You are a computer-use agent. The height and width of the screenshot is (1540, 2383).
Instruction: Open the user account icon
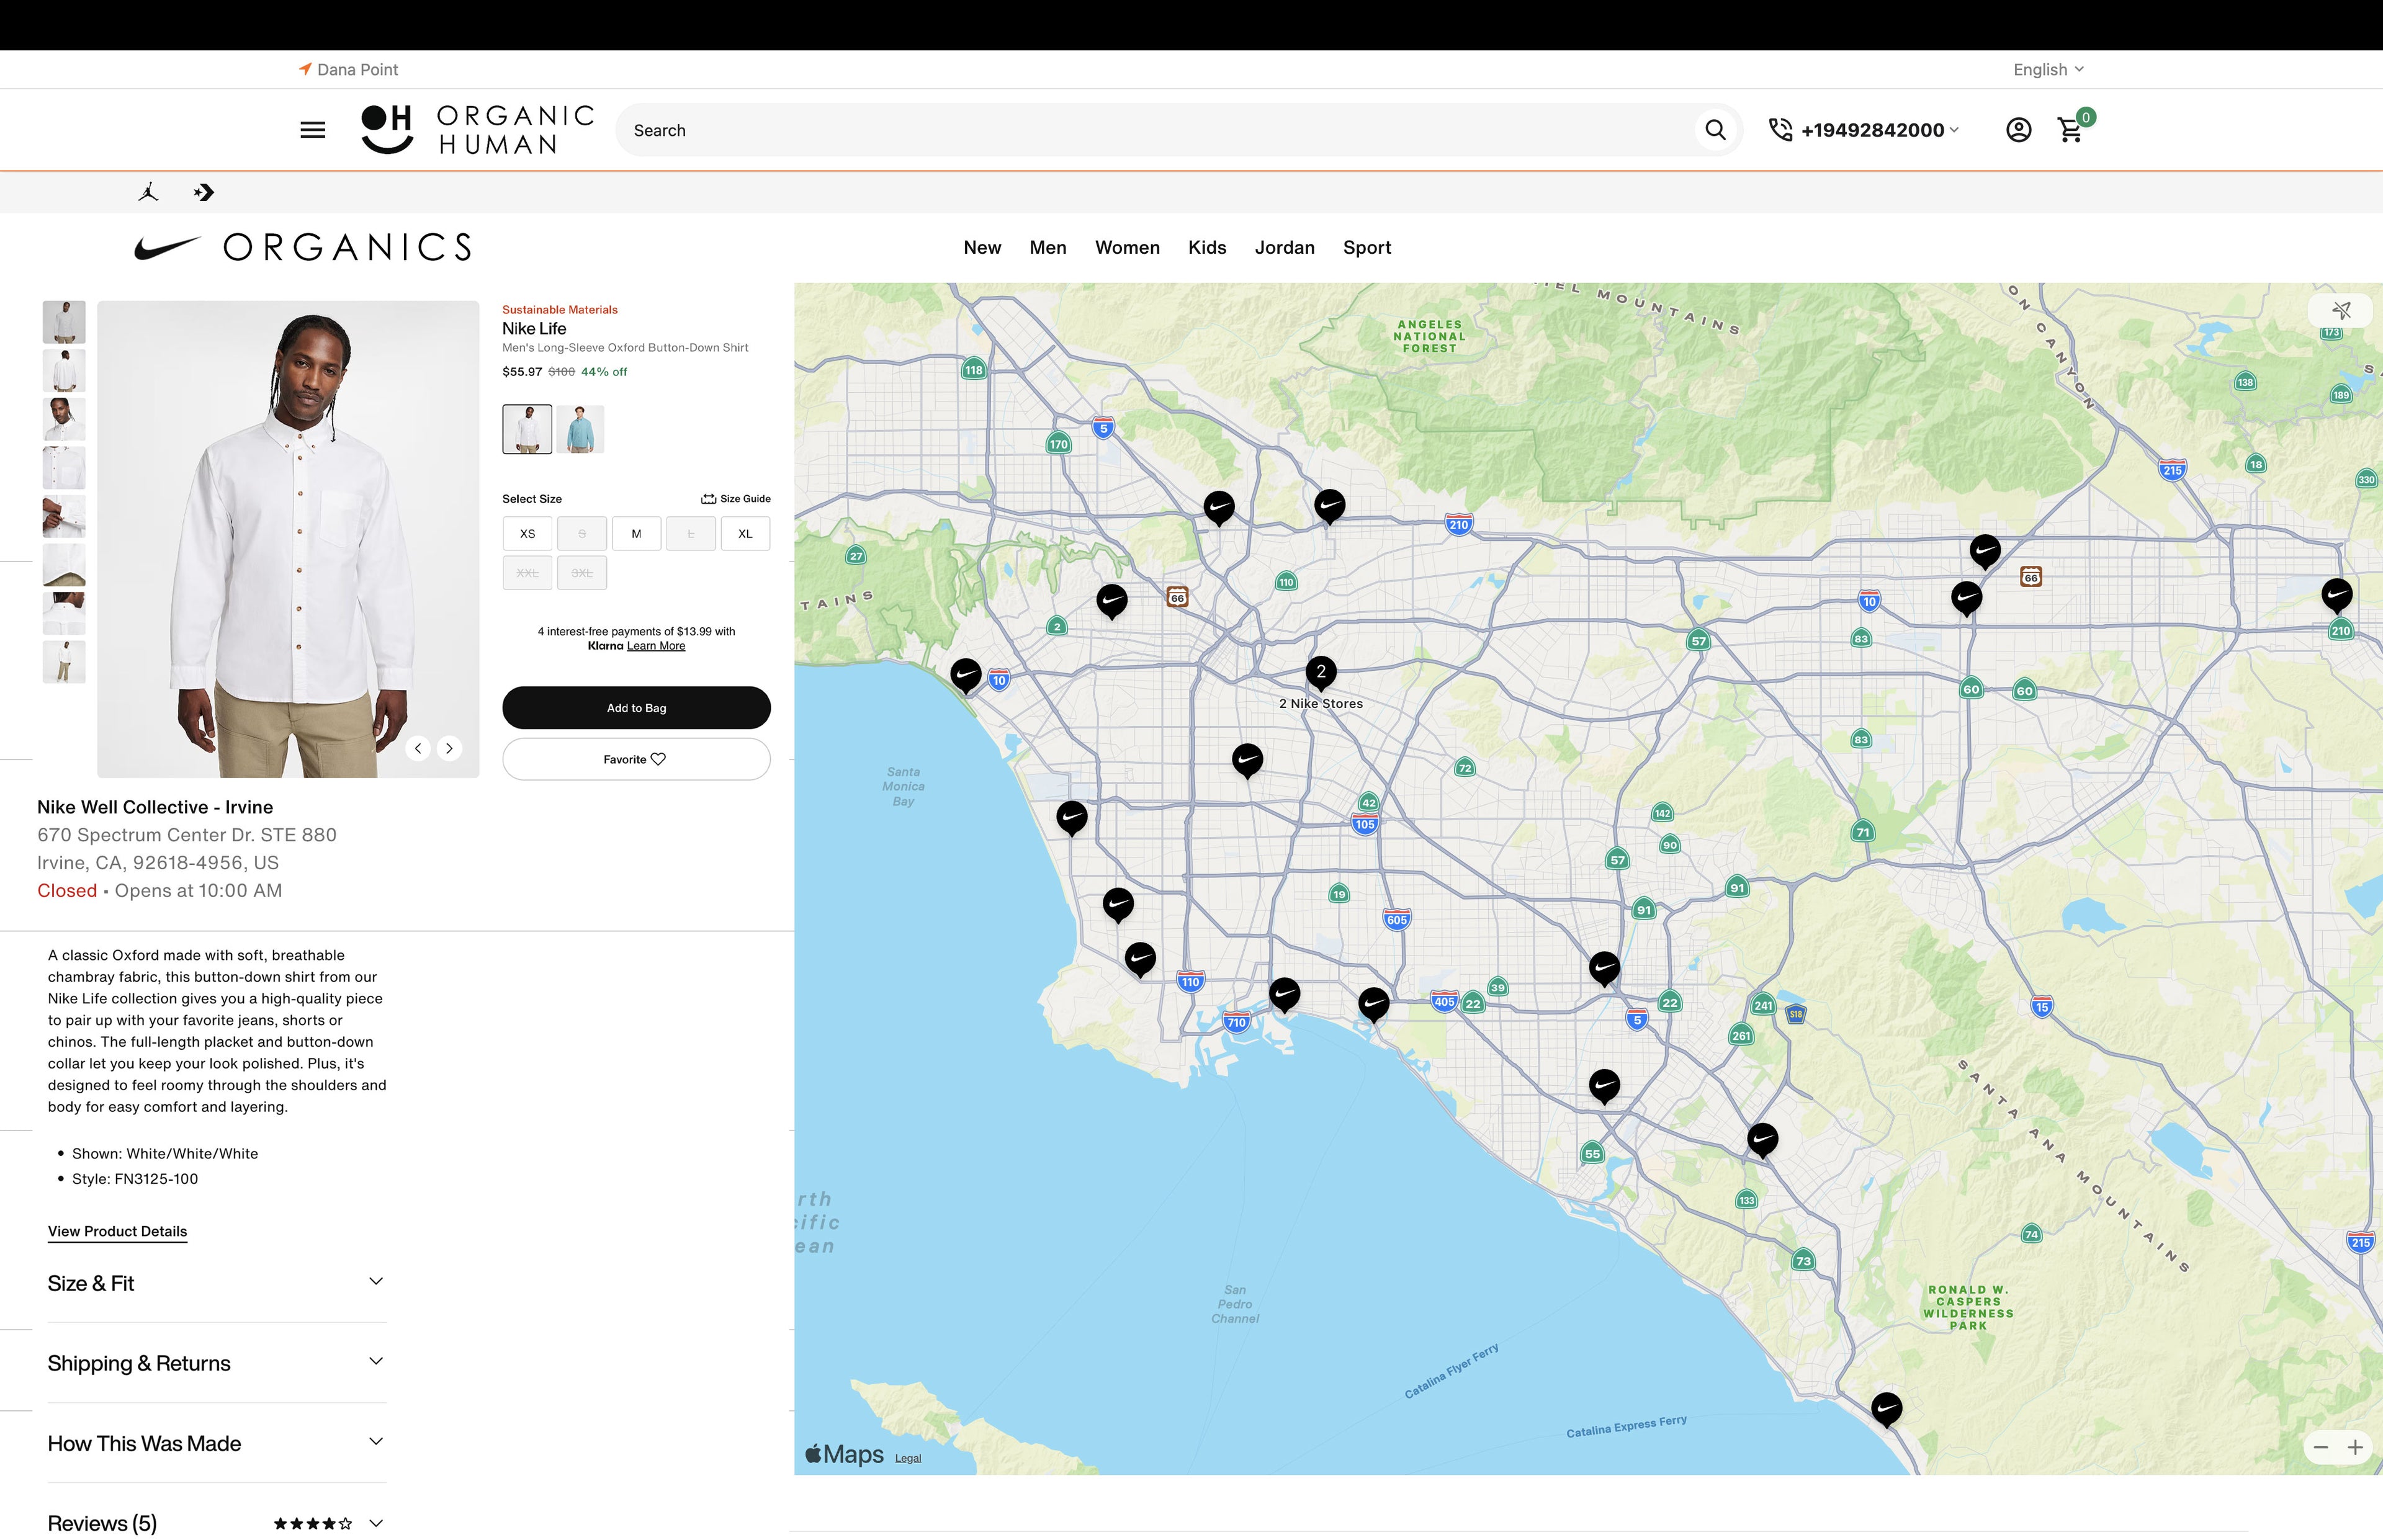tap(2018, 130)
